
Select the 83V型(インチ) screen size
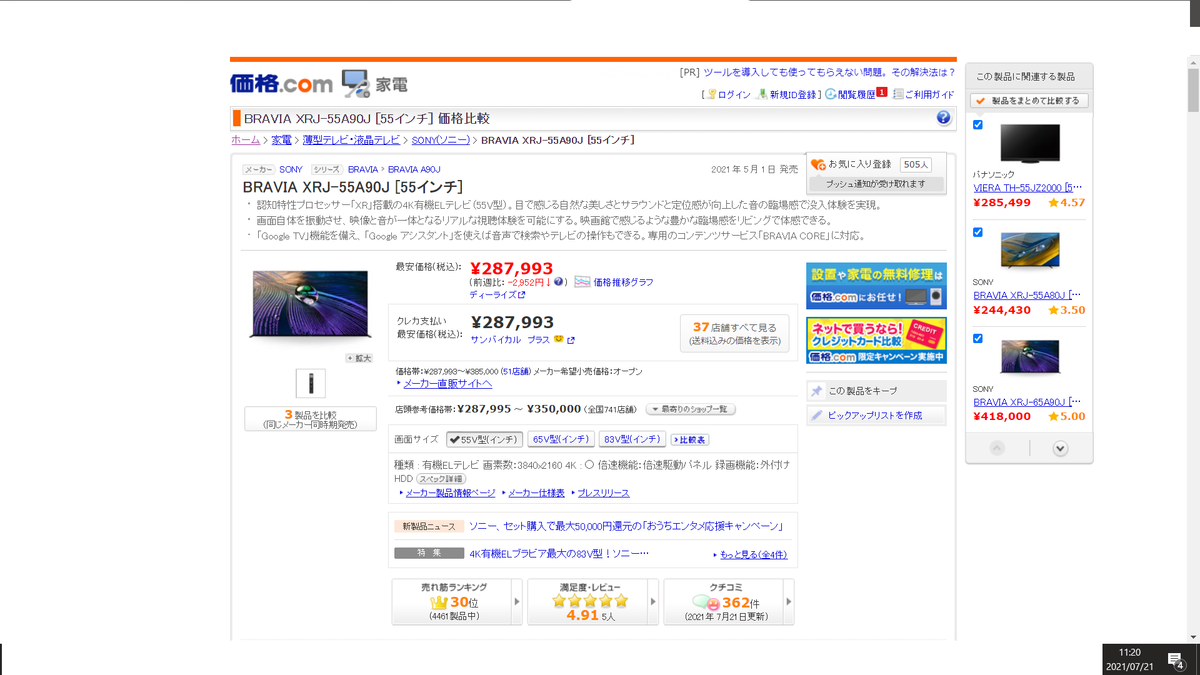point(632,439)
